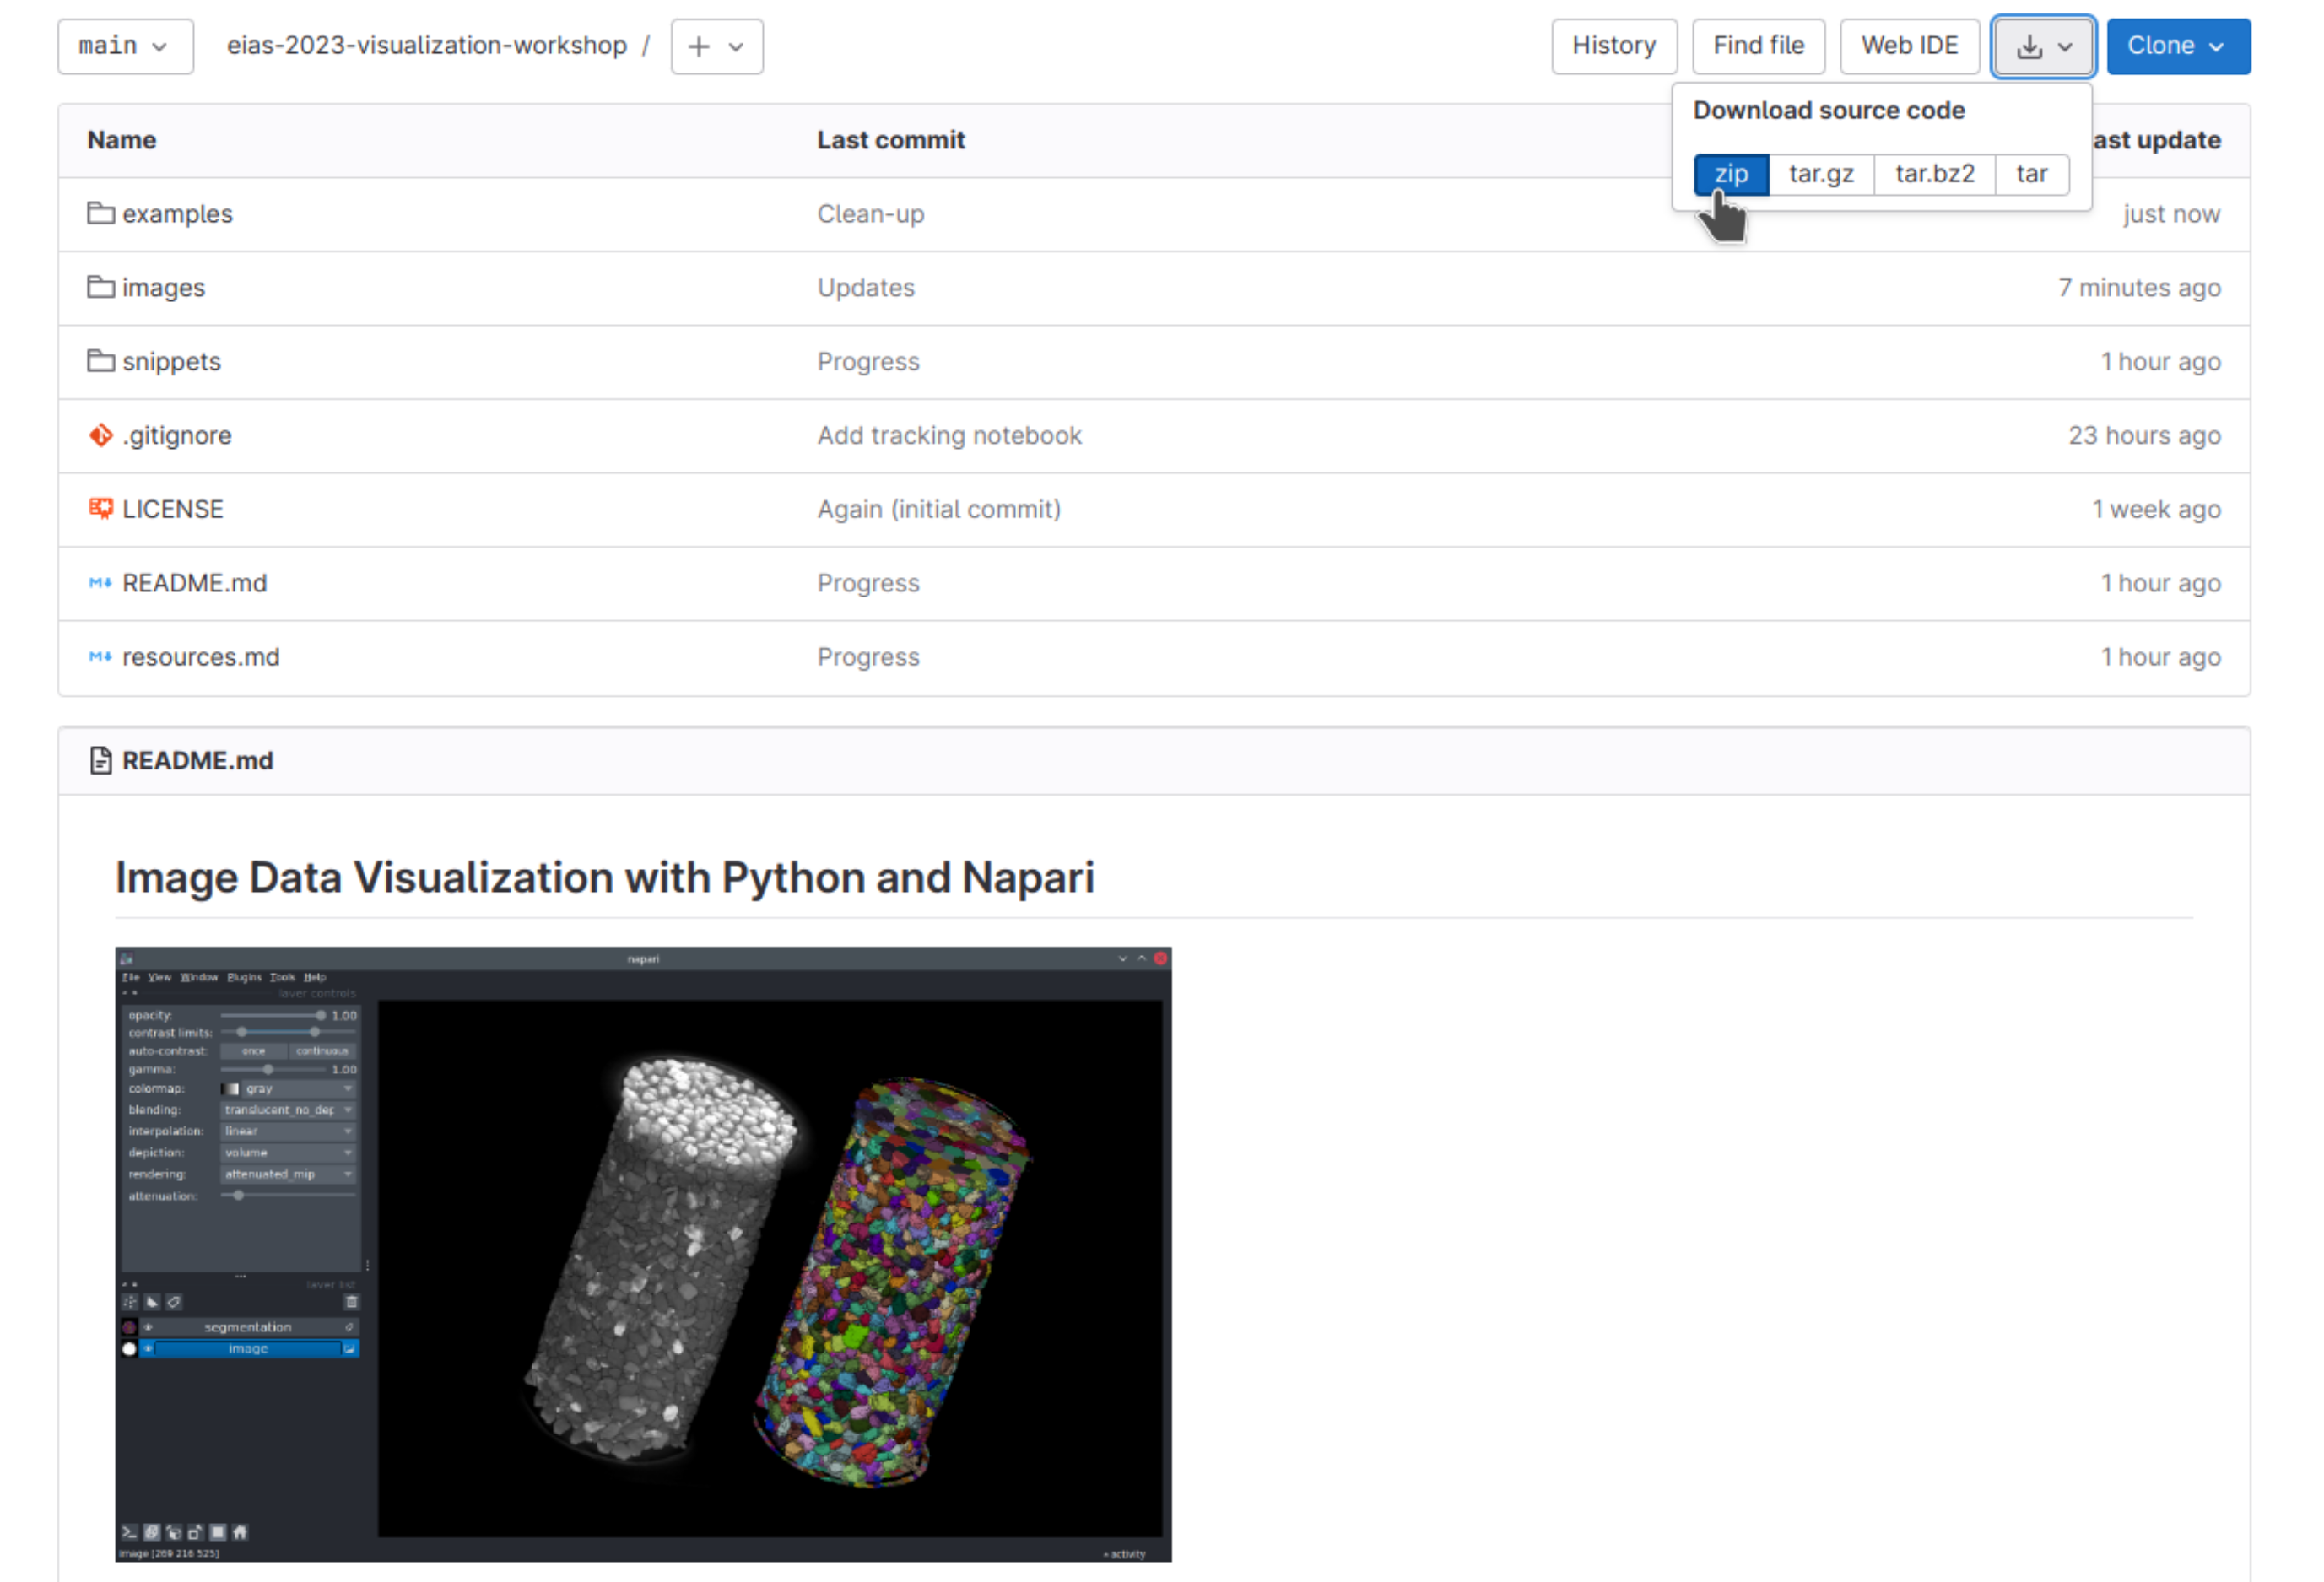This screenshot has width=2324, height=1582.
Task: Open the examples folder icon
Action: coord(100,213)
